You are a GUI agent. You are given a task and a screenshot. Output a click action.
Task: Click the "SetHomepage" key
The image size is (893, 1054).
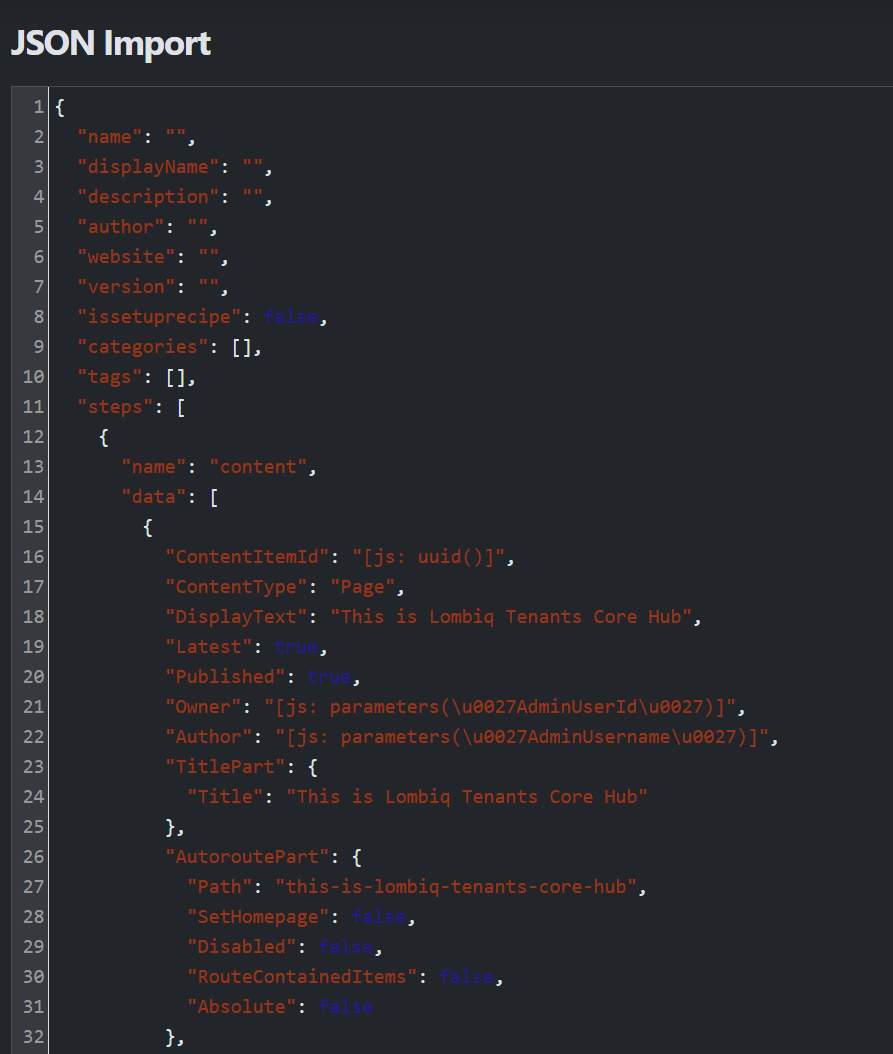pyautogui.click(x=258, y=917)
